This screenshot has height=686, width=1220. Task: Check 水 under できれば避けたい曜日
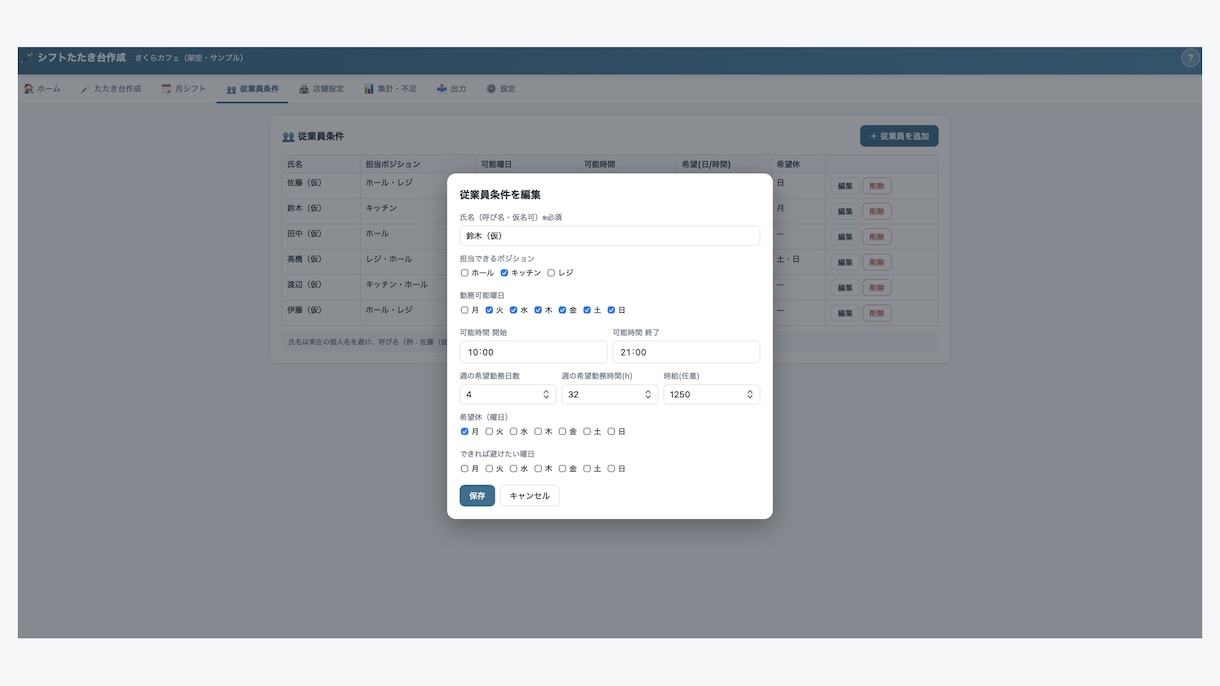pos(513,469)
